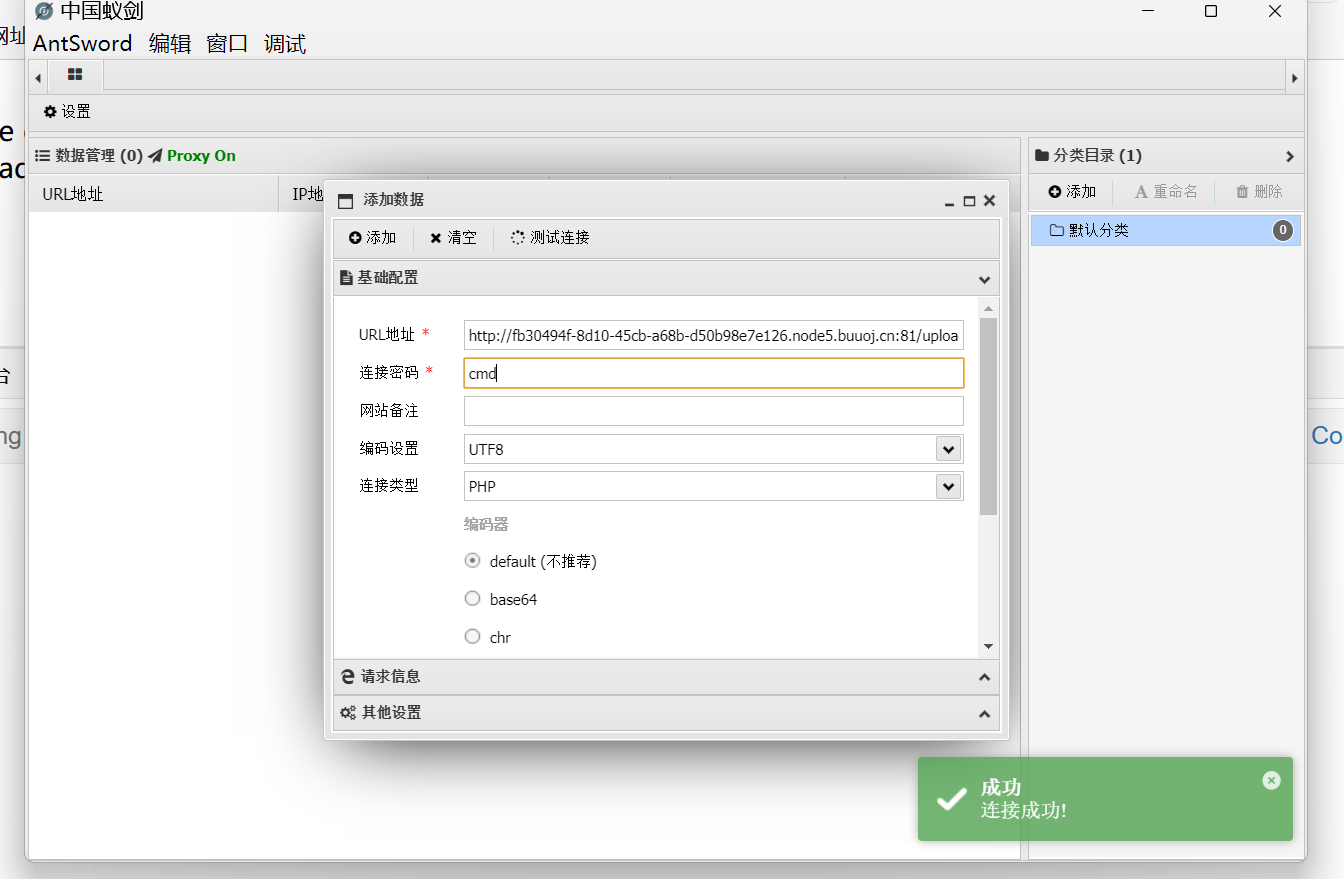The image size is (1344, 879).
Task: Click 重命名 category button
Action: 1165,191
